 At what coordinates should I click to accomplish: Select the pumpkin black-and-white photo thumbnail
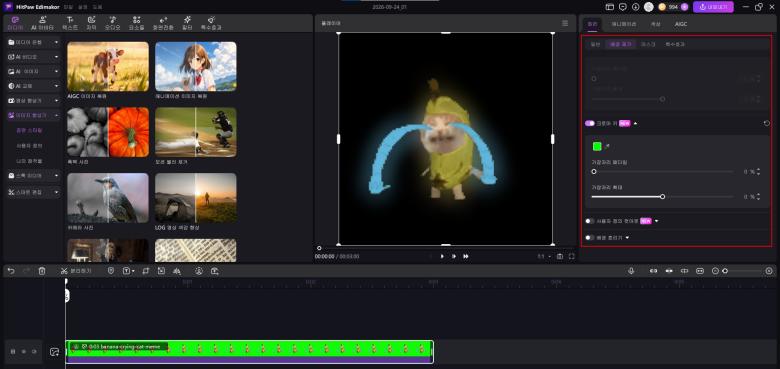(x=108, y=132)
